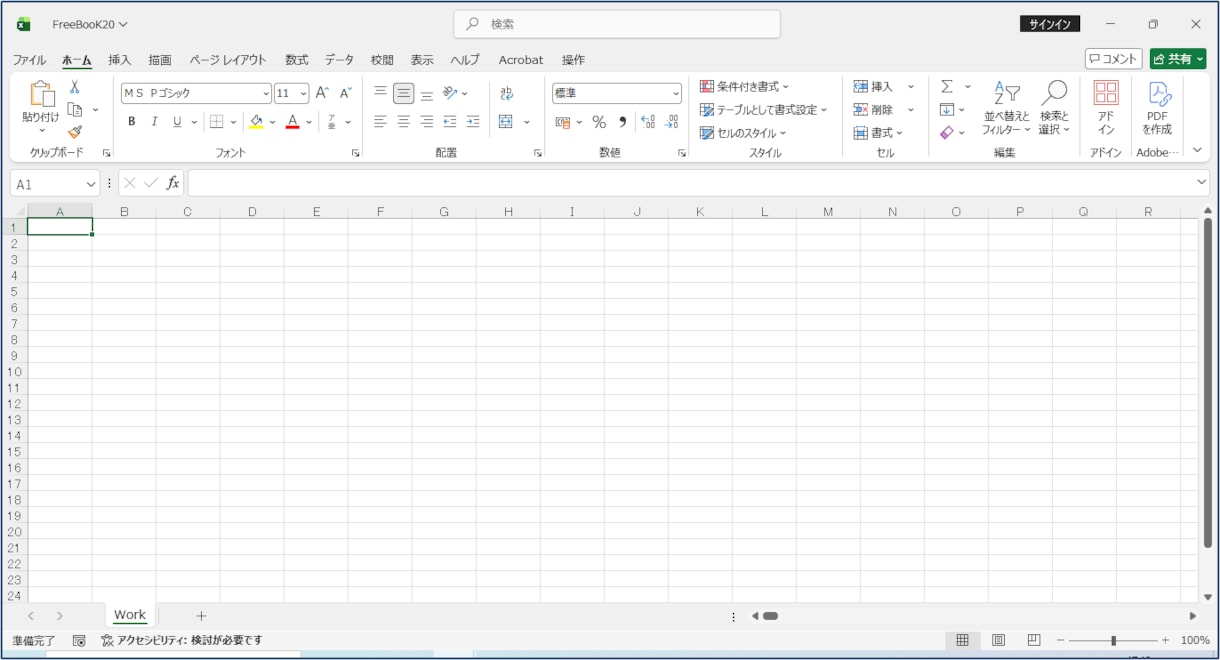Click the zoom slider in status bar
The width and height of the screenshot is (1220, 660).
coord(1113,640)
